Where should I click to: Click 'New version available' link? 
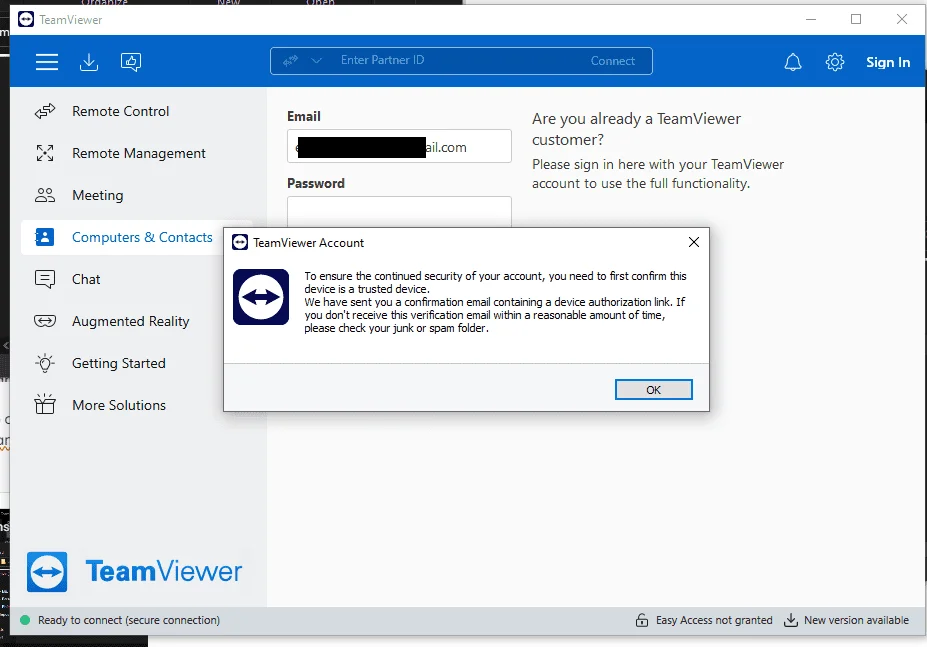856,620
